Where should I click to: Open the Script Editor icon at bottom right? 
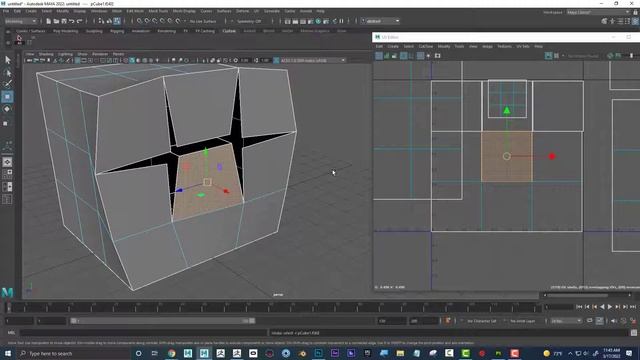tap(634, 333)
